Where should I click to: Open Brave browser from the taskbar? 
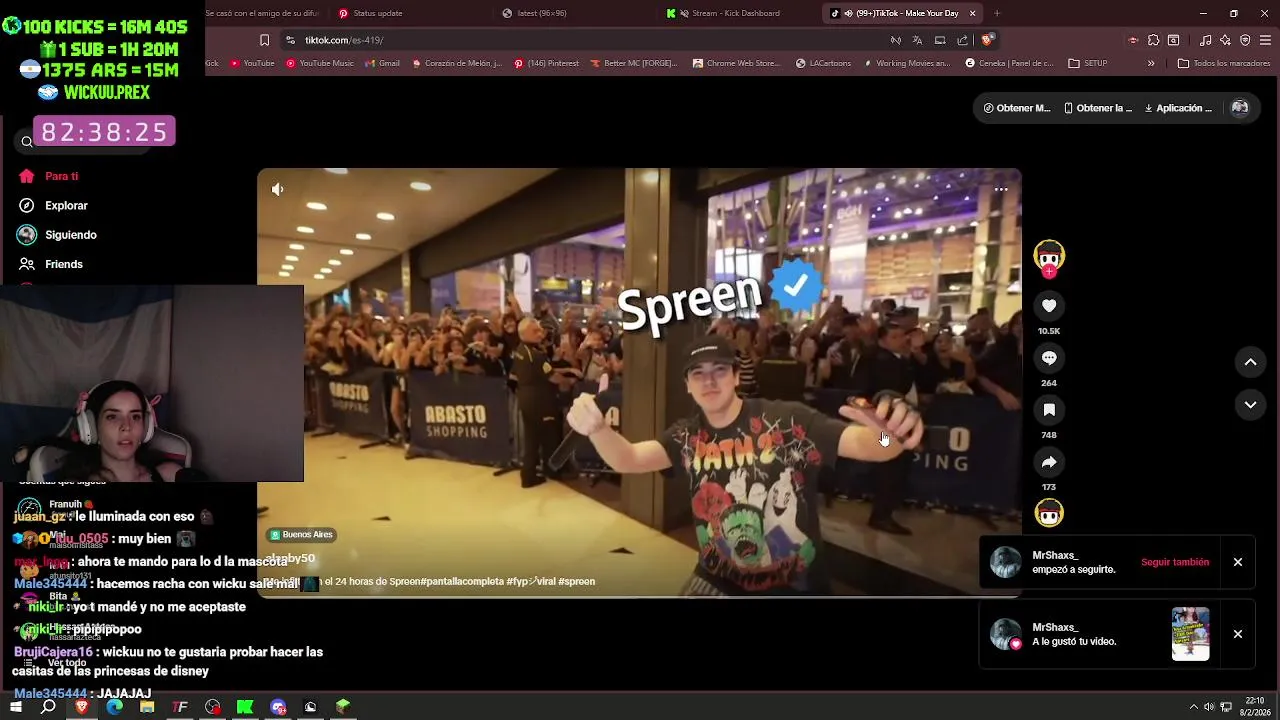tap(82, 707)
